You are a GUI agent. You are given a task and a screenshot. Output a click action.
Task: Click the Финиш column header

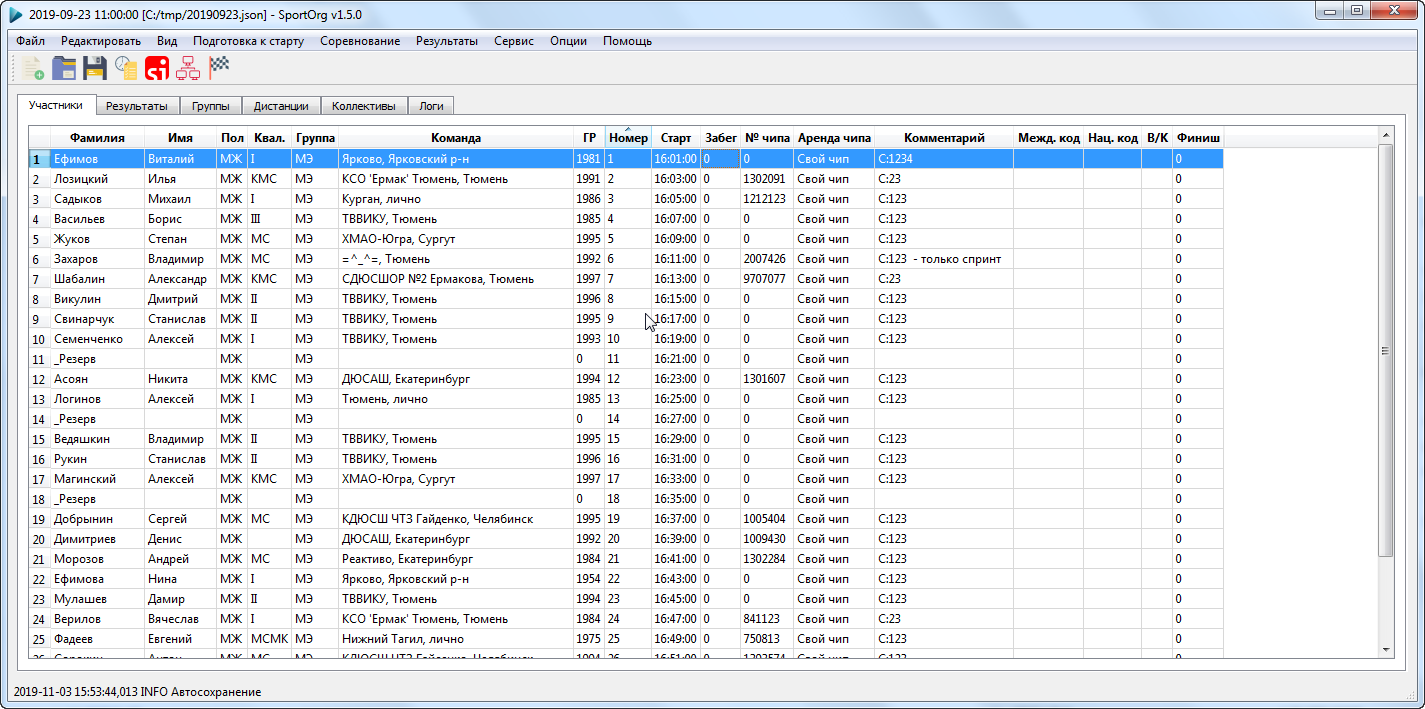point(1198,138)
